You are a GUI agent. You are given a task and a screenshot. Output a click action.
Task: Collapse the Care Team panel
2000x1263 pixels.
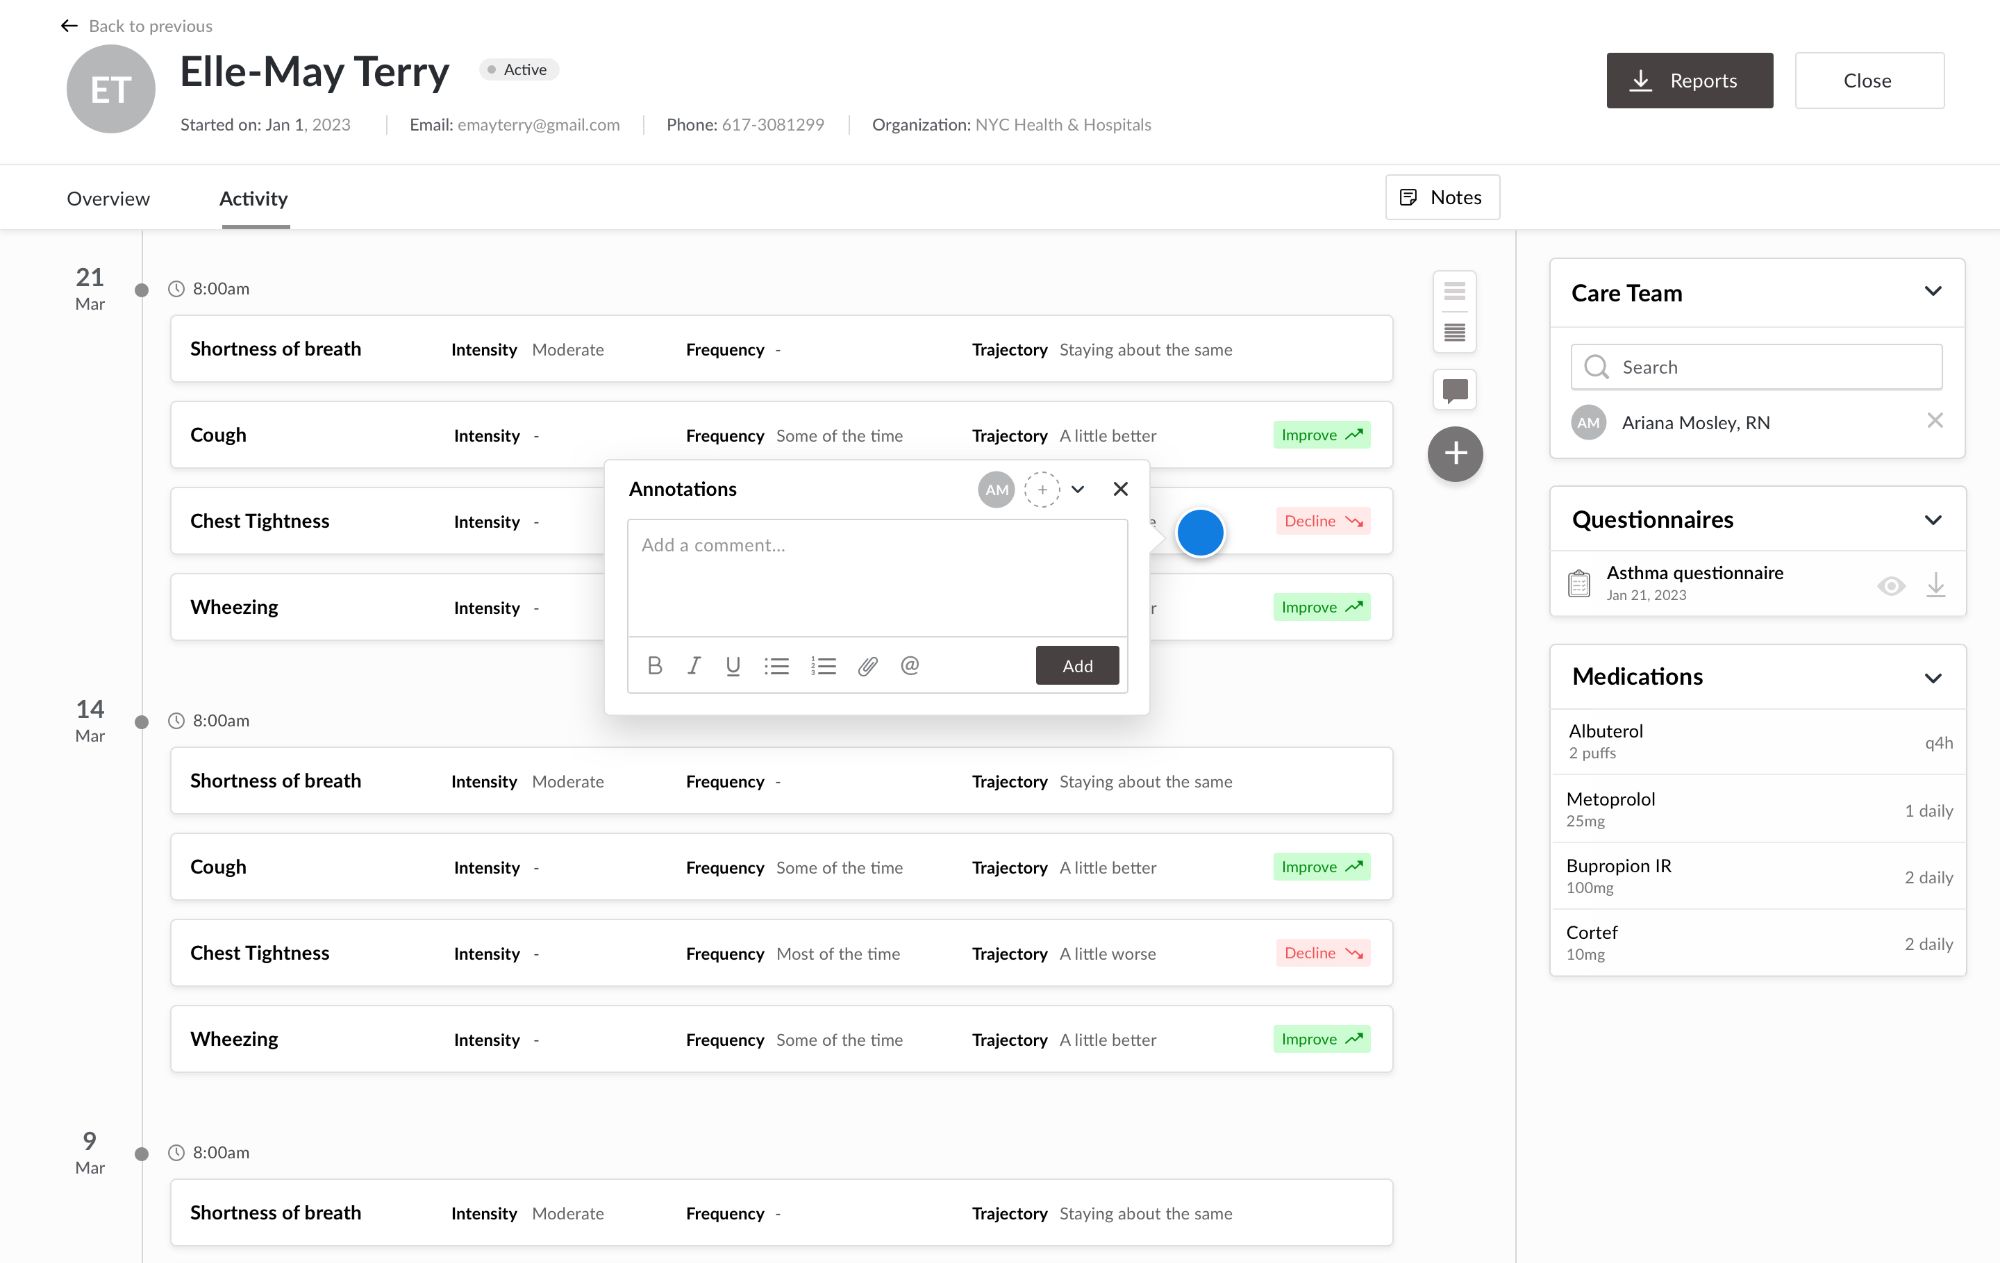1933,292
